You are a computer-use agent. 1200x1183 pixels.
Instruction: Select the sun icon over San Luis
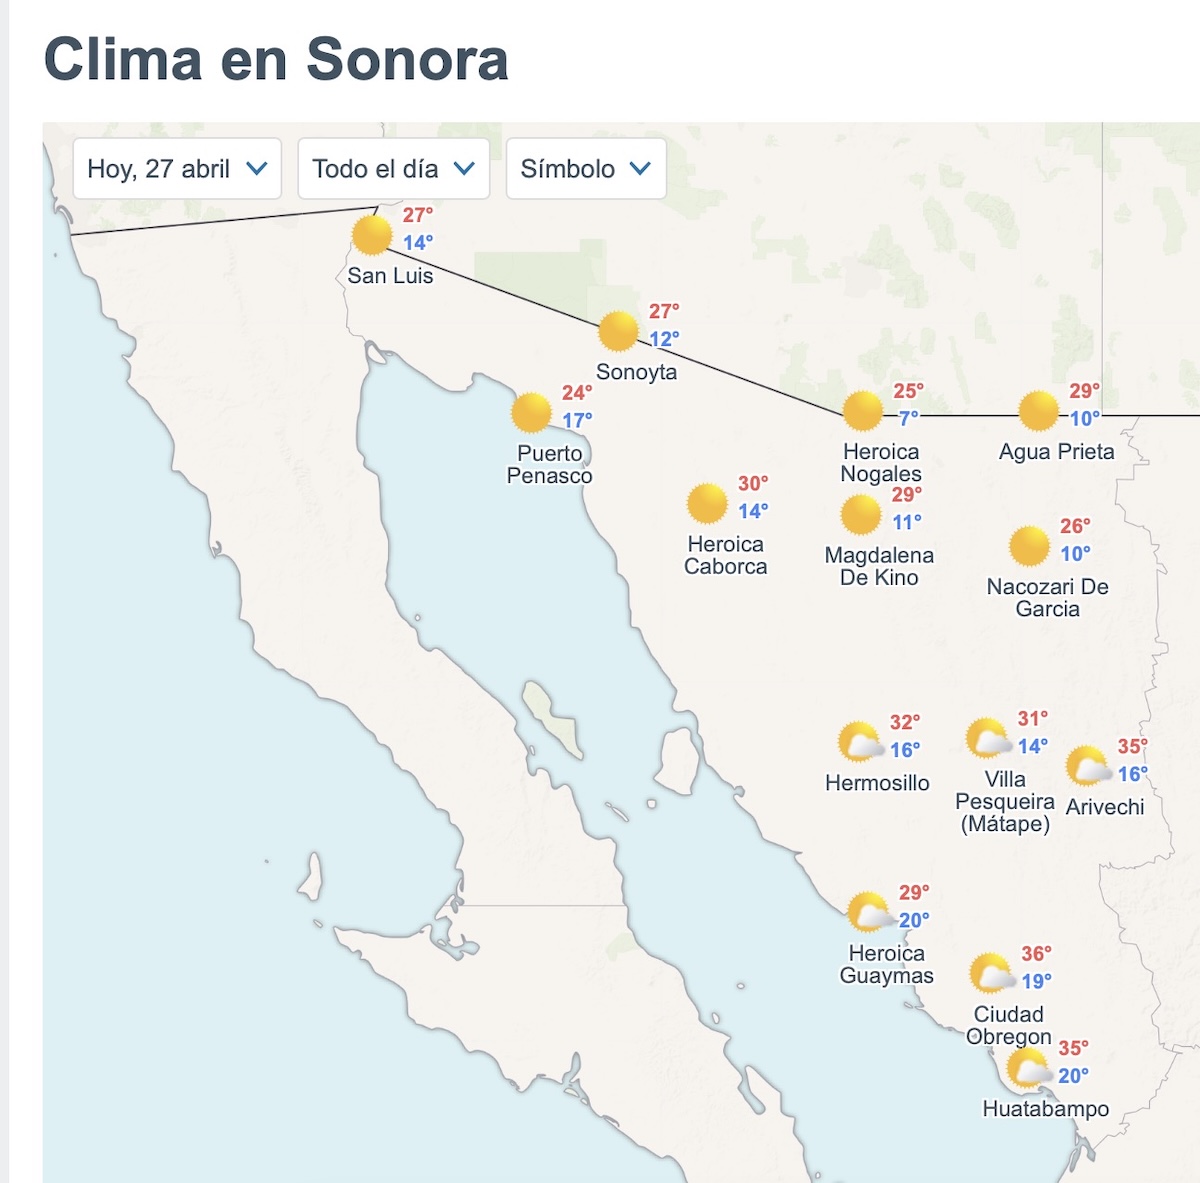tap(371, 238)
